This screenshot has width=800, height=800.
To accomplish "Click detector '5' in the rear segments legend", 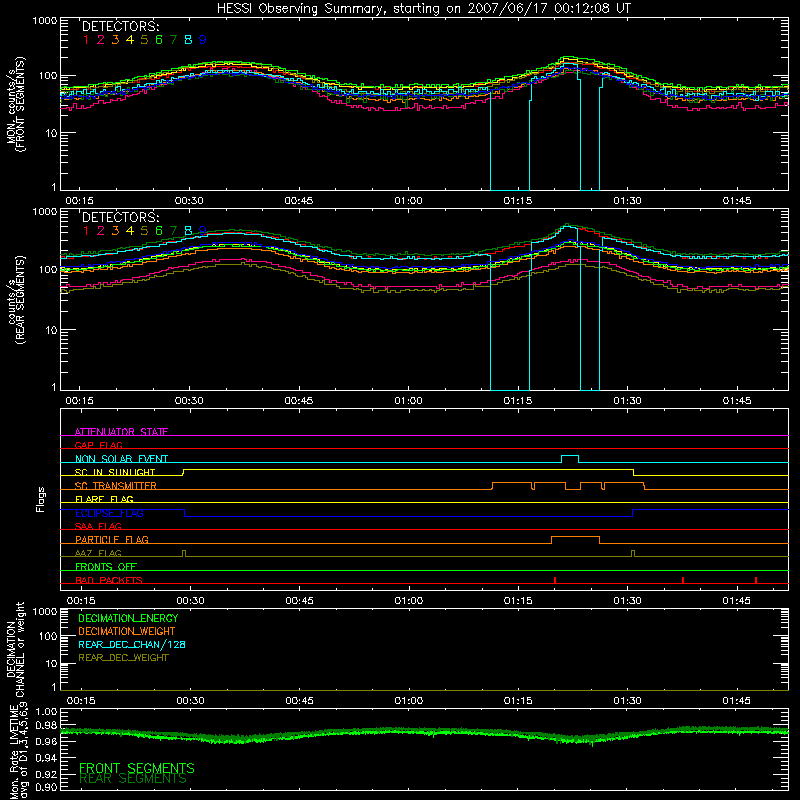I will 144,231.
